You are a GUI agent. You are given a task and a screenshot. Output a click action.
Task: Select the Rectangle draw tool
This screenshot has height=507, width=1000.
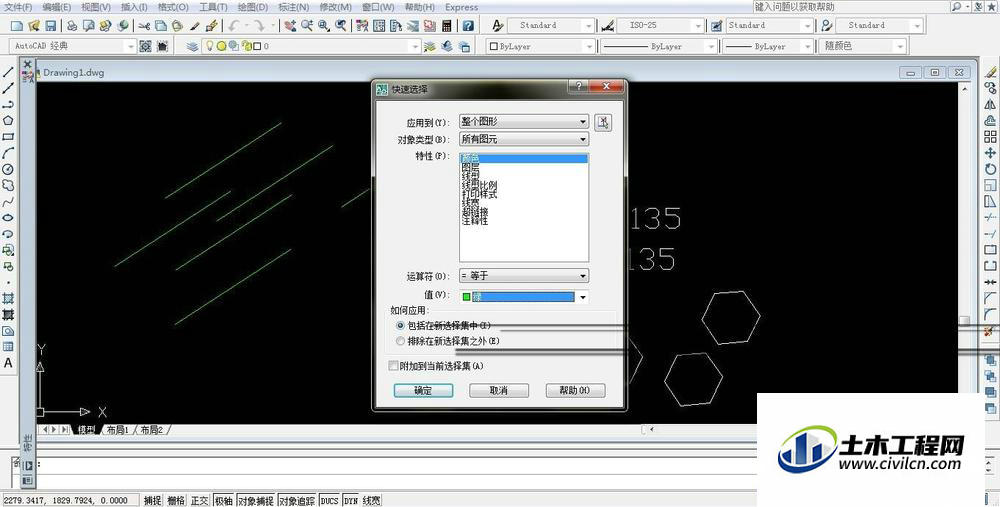click(8, 136)
